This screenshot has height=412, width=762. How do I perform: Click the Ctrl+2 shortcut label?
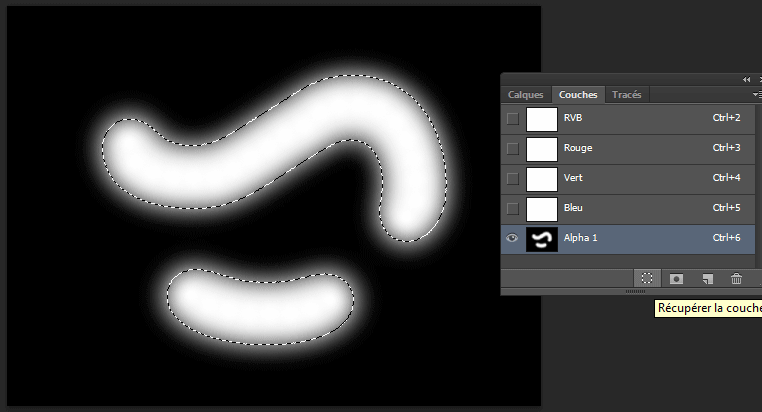click(x=727, y=118)
